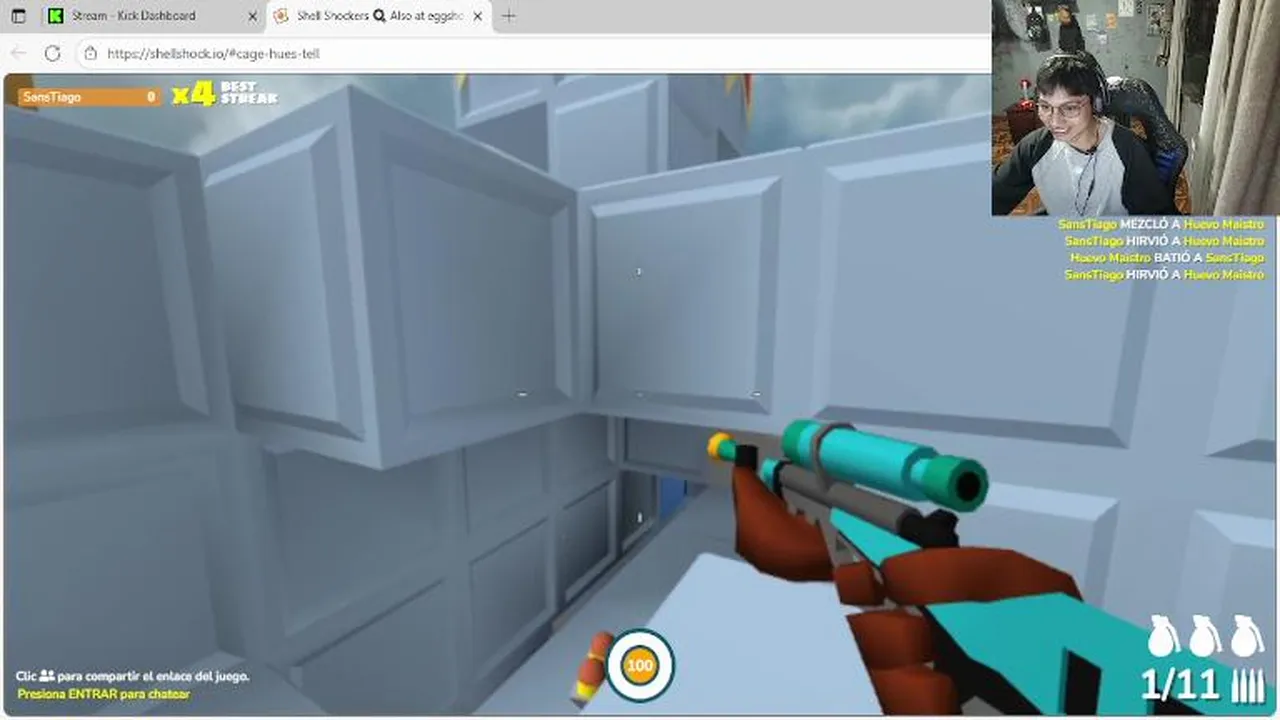Click the streamer webcam overlay

point(1135,107)
